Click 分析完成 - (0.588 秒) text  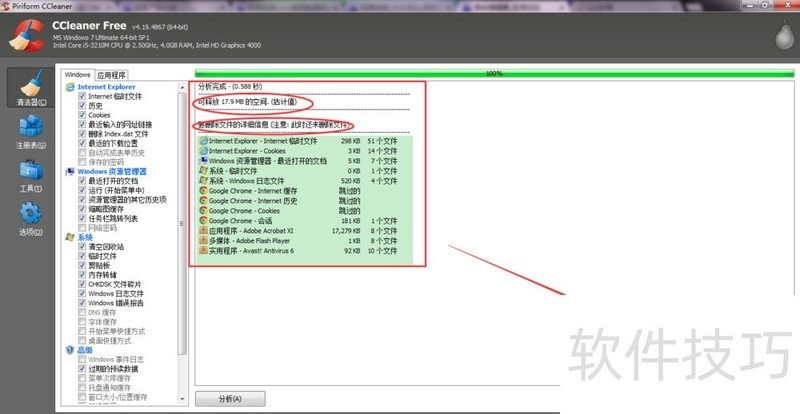(230, 87)
